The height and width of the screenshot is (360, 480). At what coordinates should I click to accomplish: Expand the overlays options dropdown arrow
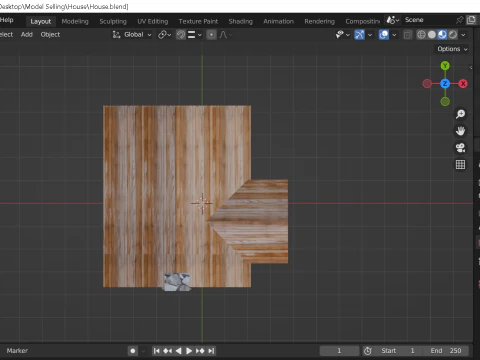click(394, 35)
